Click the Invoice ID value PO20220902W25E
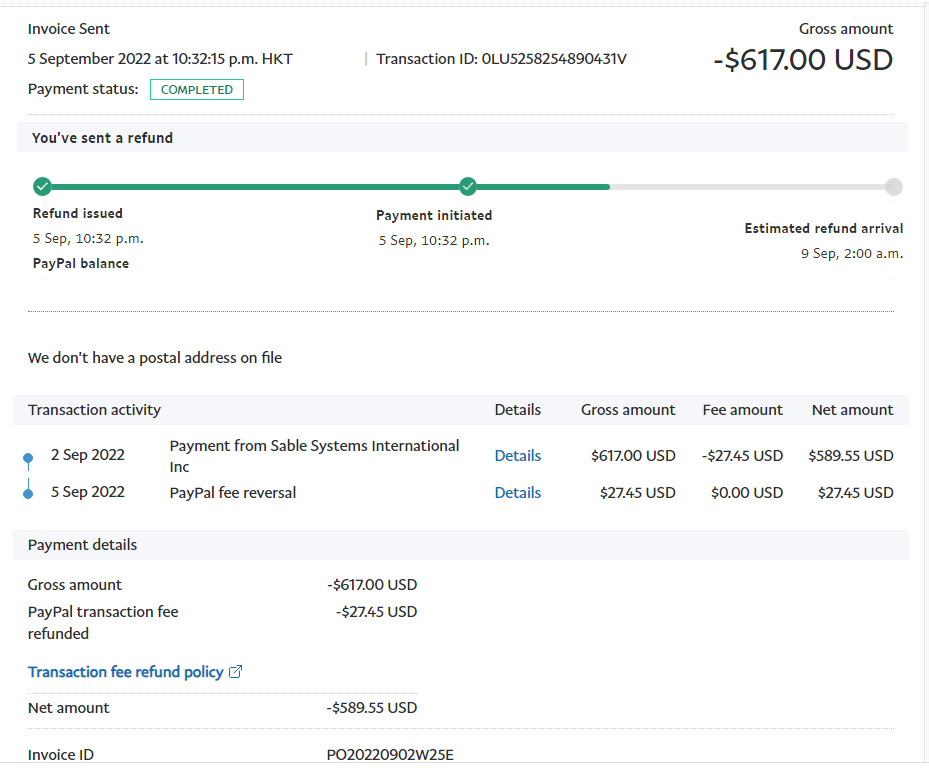Screen dimensions: 929x768 [397, 755]
